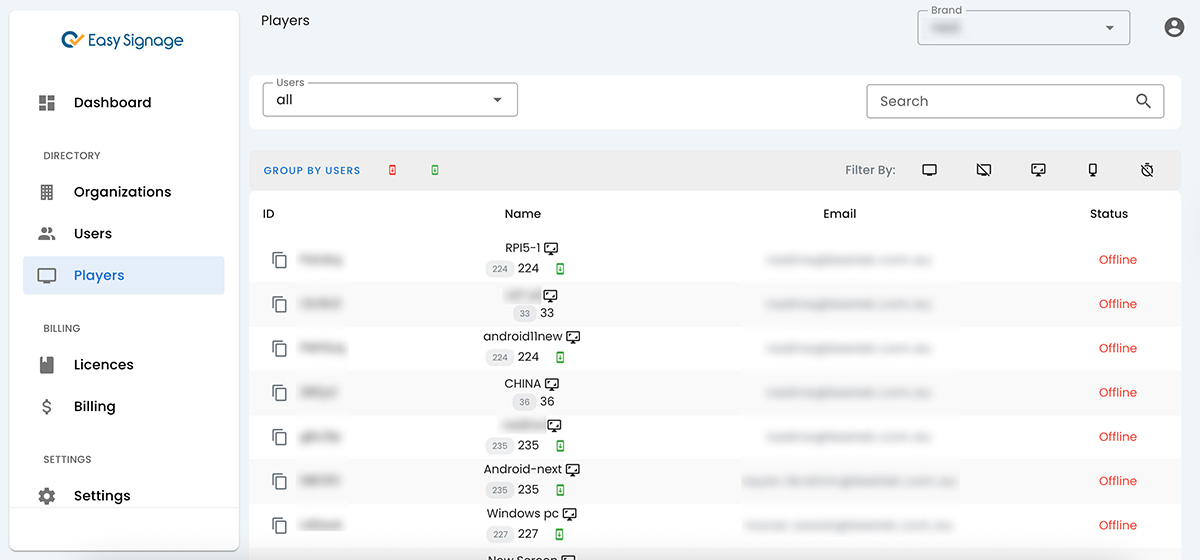Copy the ID of RPI5-1 player

pos(280,260)
